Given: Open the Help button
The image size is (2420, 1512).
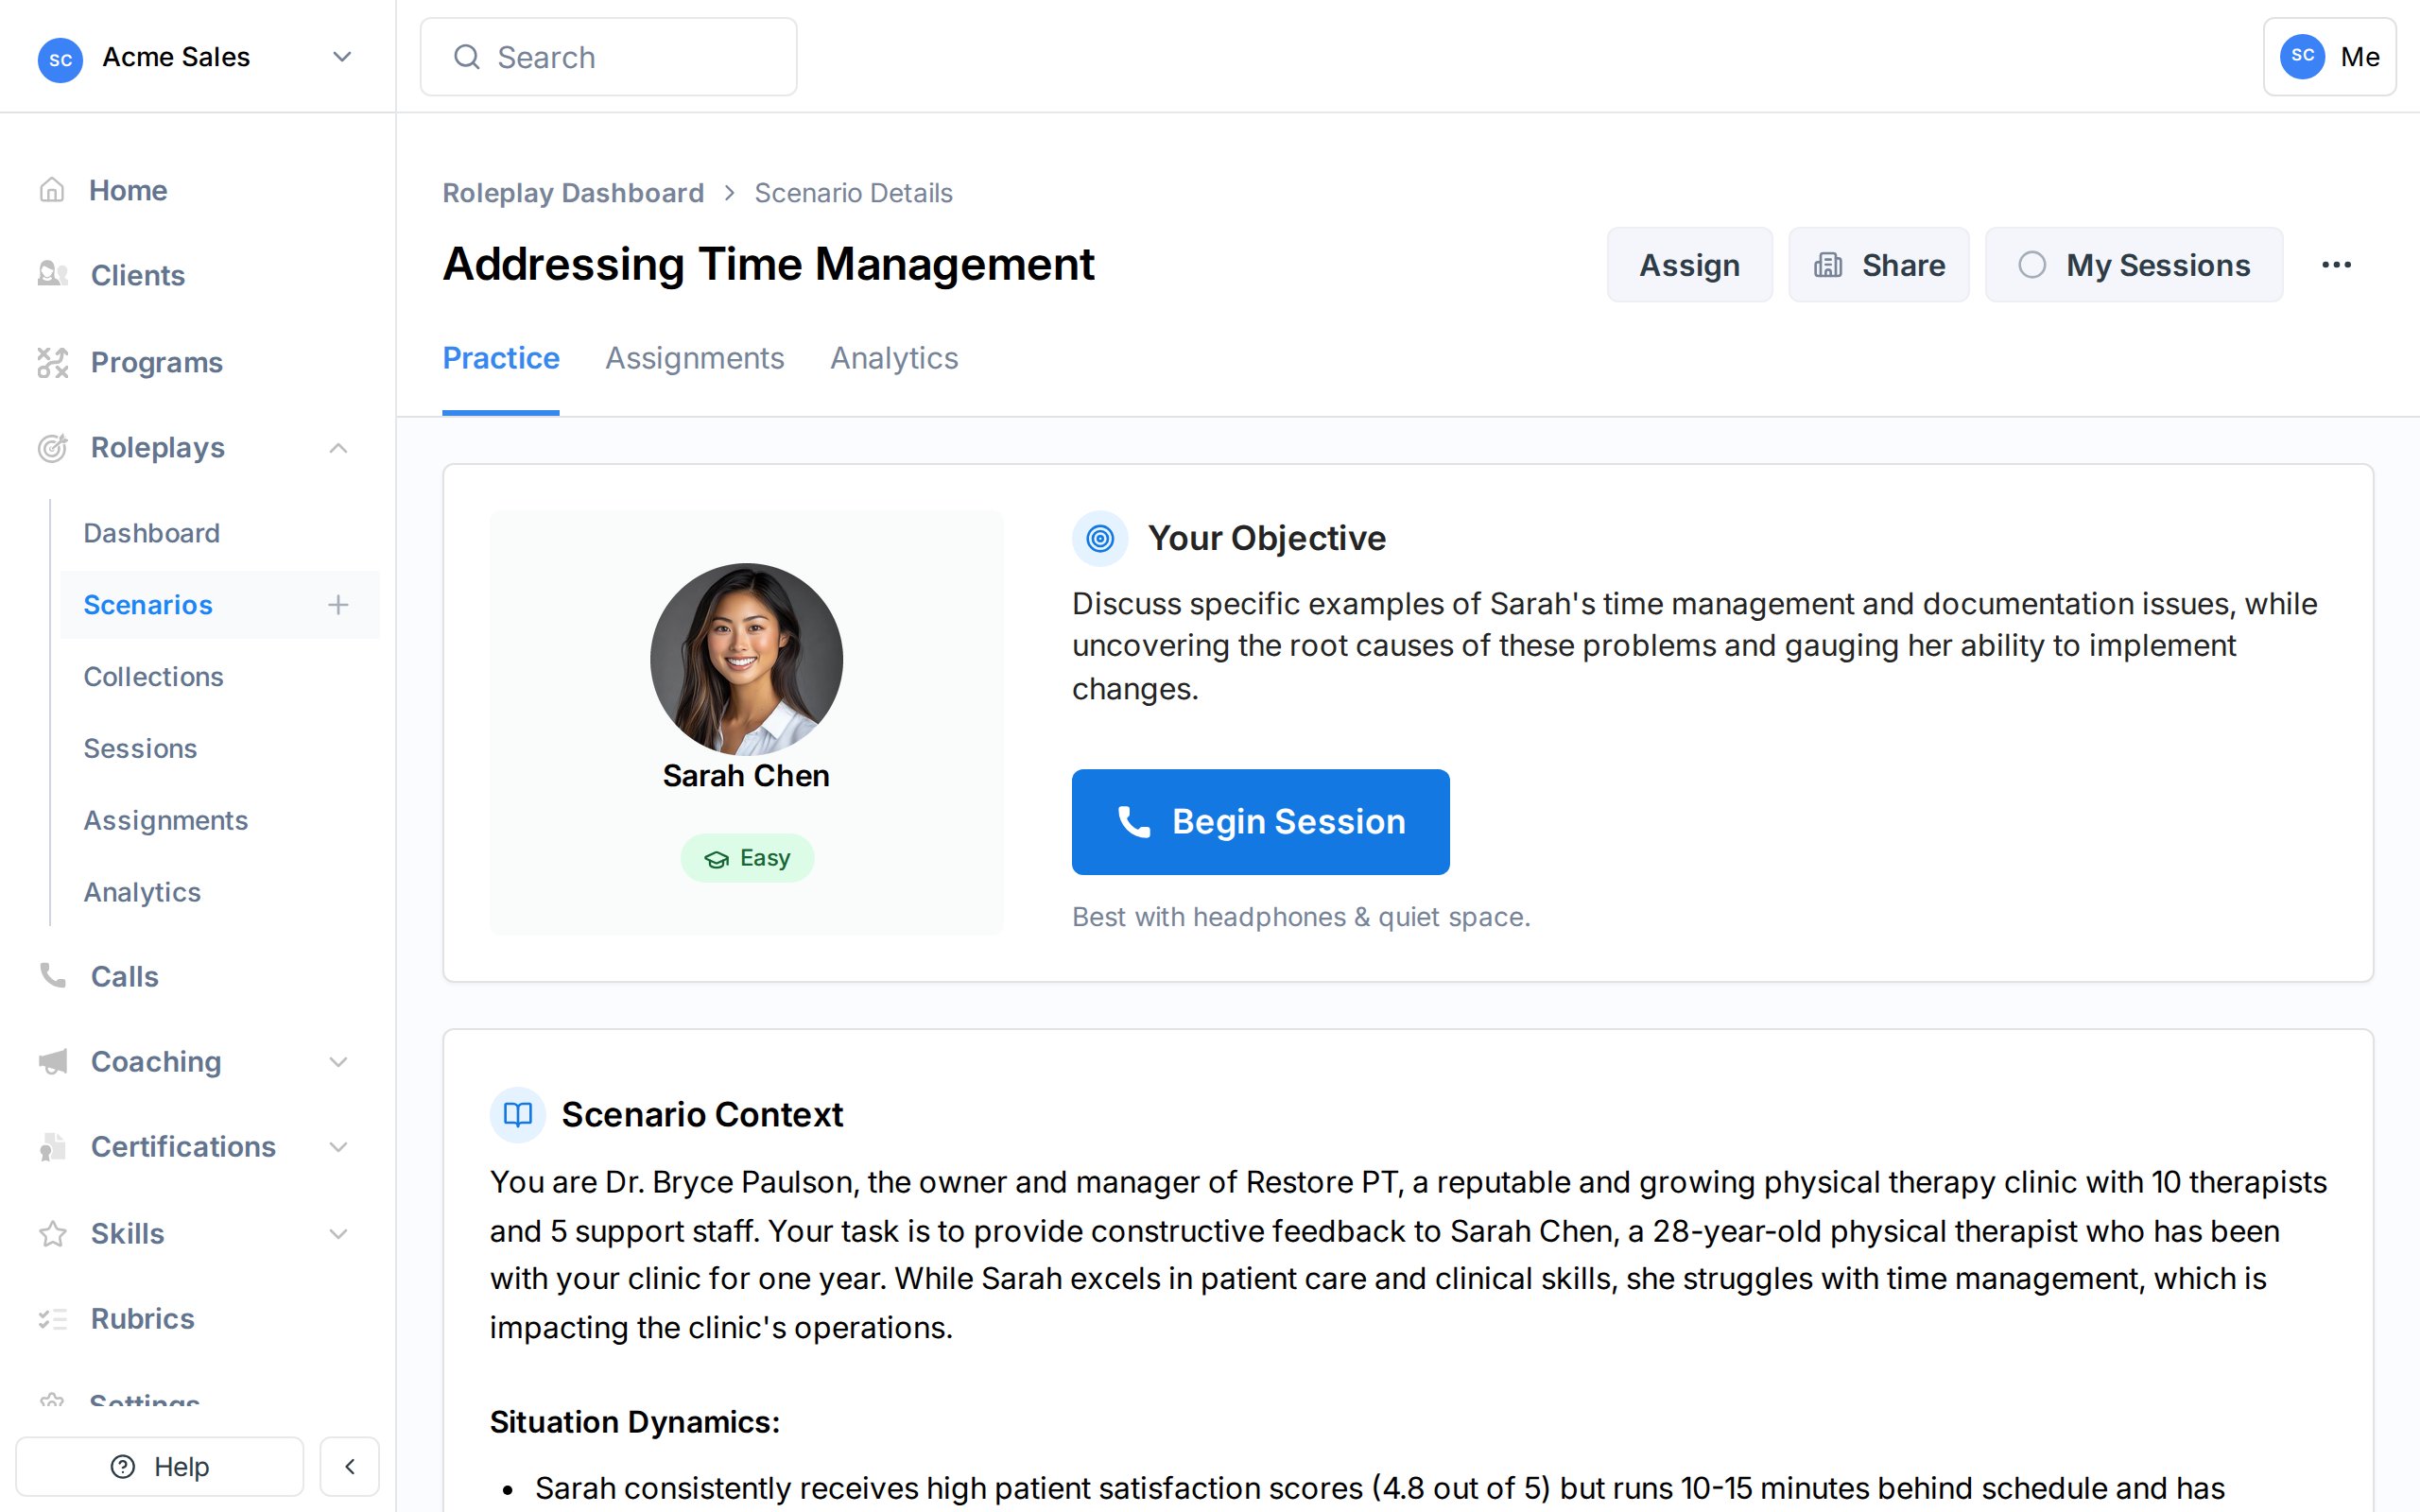Looking at the screenshot, I should click(x=160, y=1467).
